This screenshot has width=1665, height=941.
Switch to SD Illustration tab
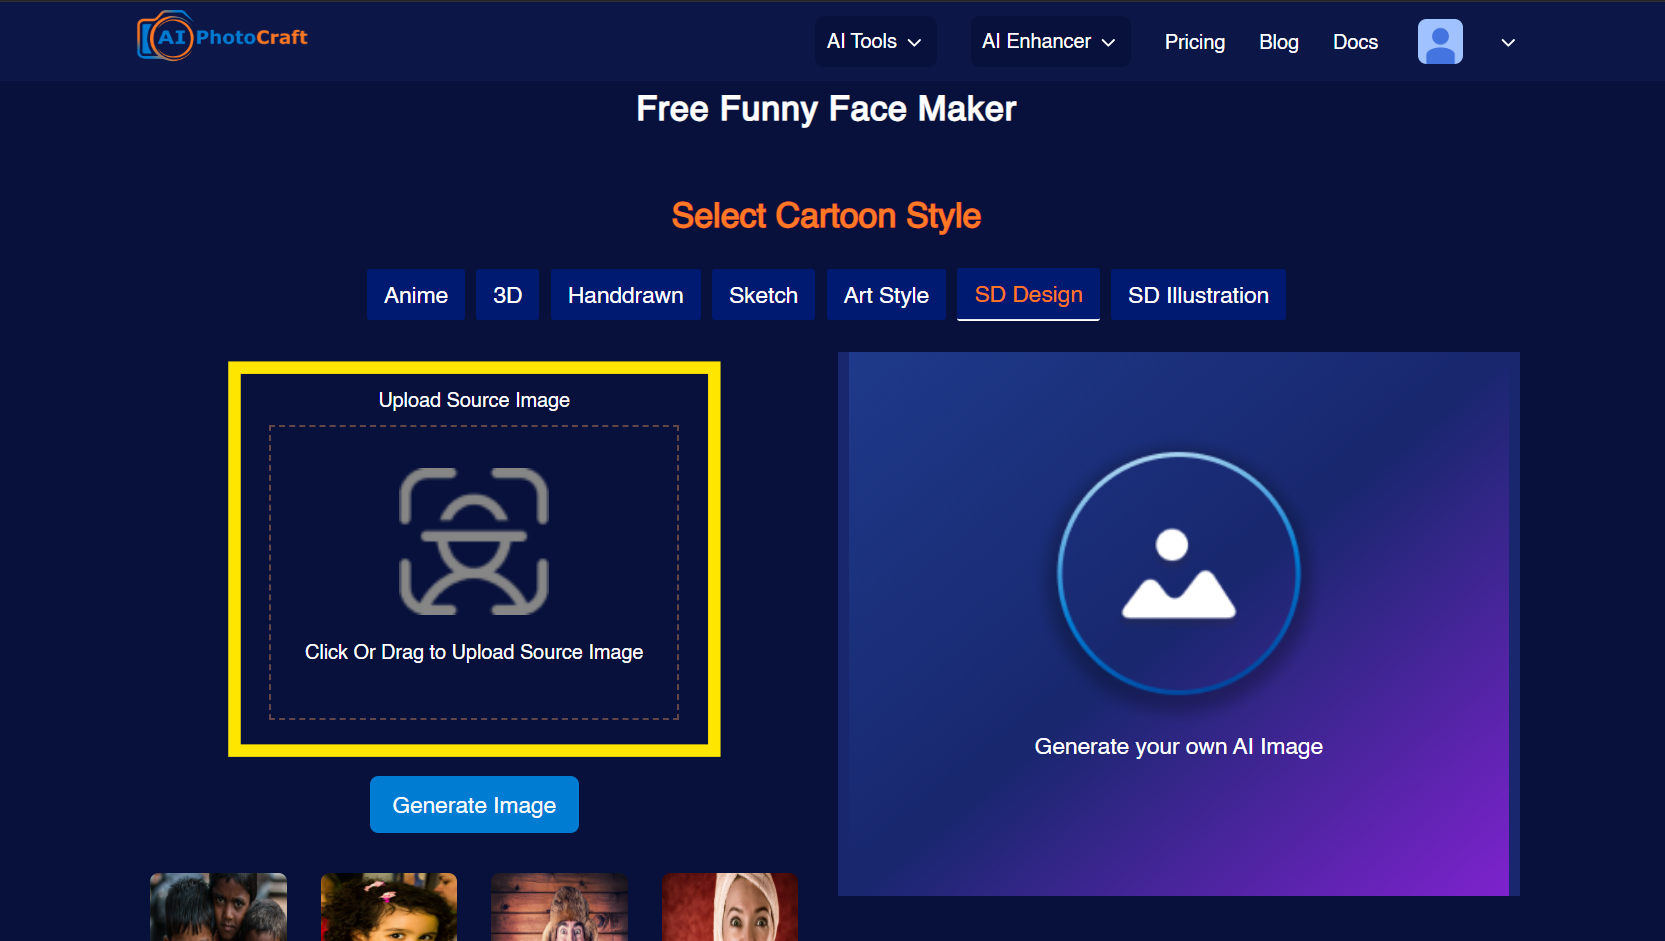click(1198, 295)
